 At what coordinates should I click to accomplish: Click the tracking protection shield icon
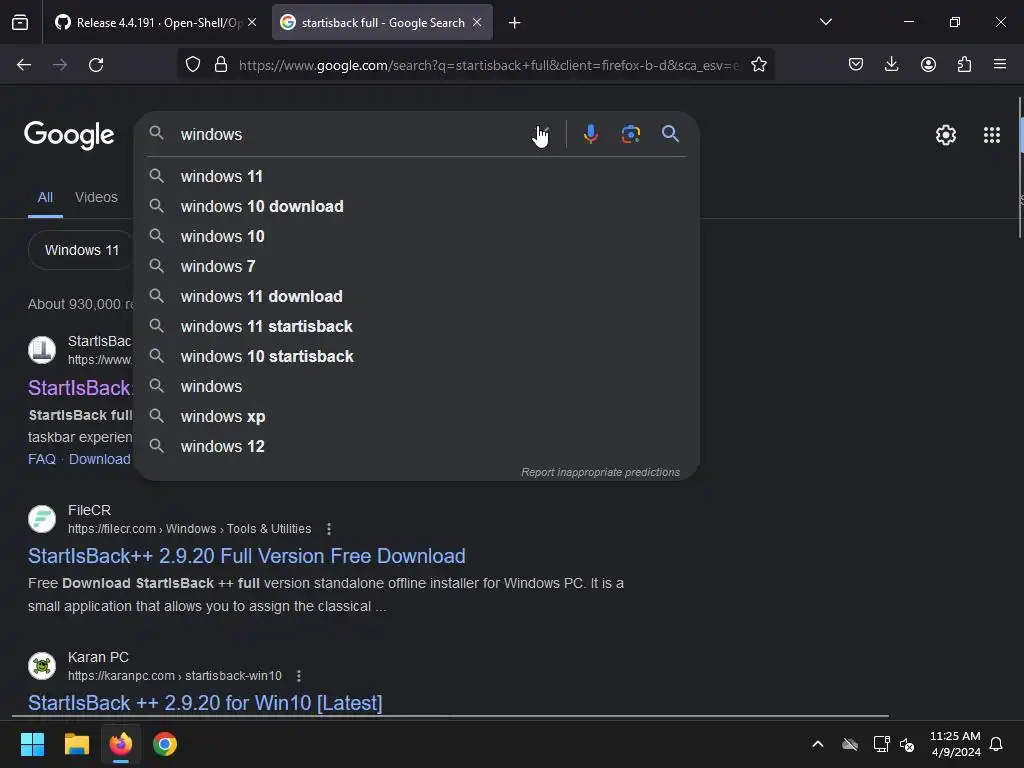coord(193,65)
